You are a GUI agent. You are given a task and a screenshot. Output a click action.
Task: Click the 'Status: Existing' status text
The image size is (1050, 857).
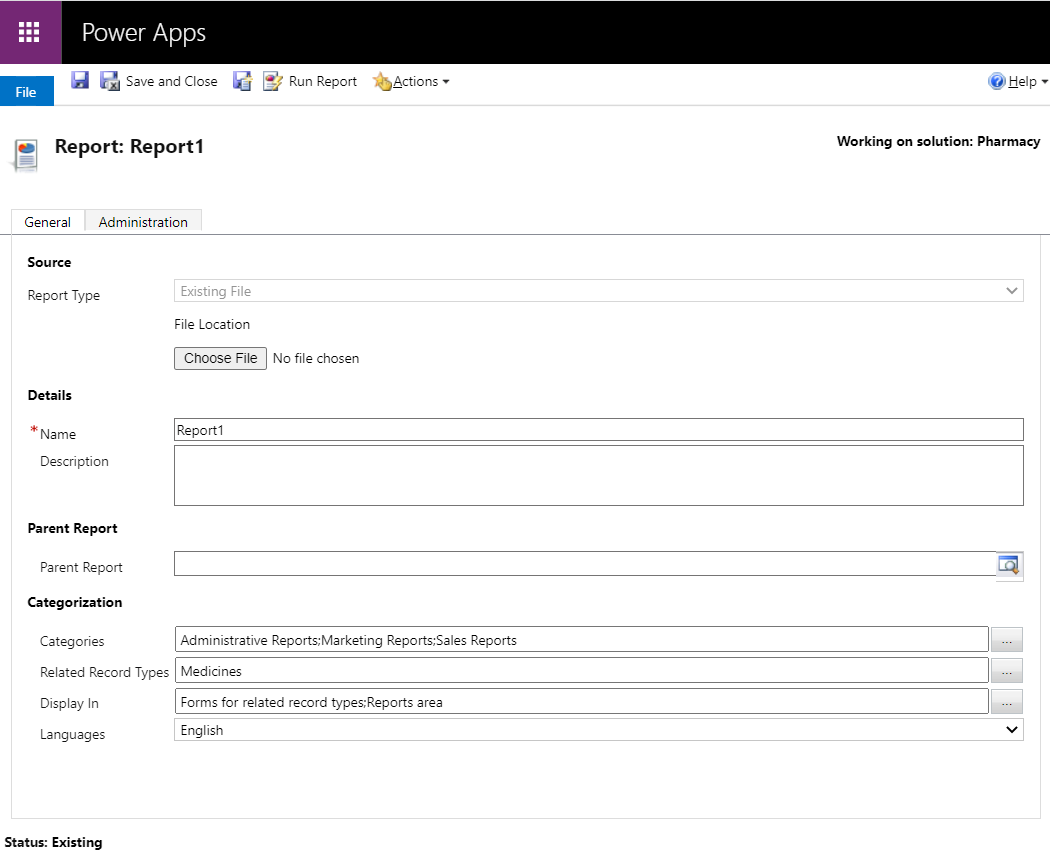click(x=54, y=842)
